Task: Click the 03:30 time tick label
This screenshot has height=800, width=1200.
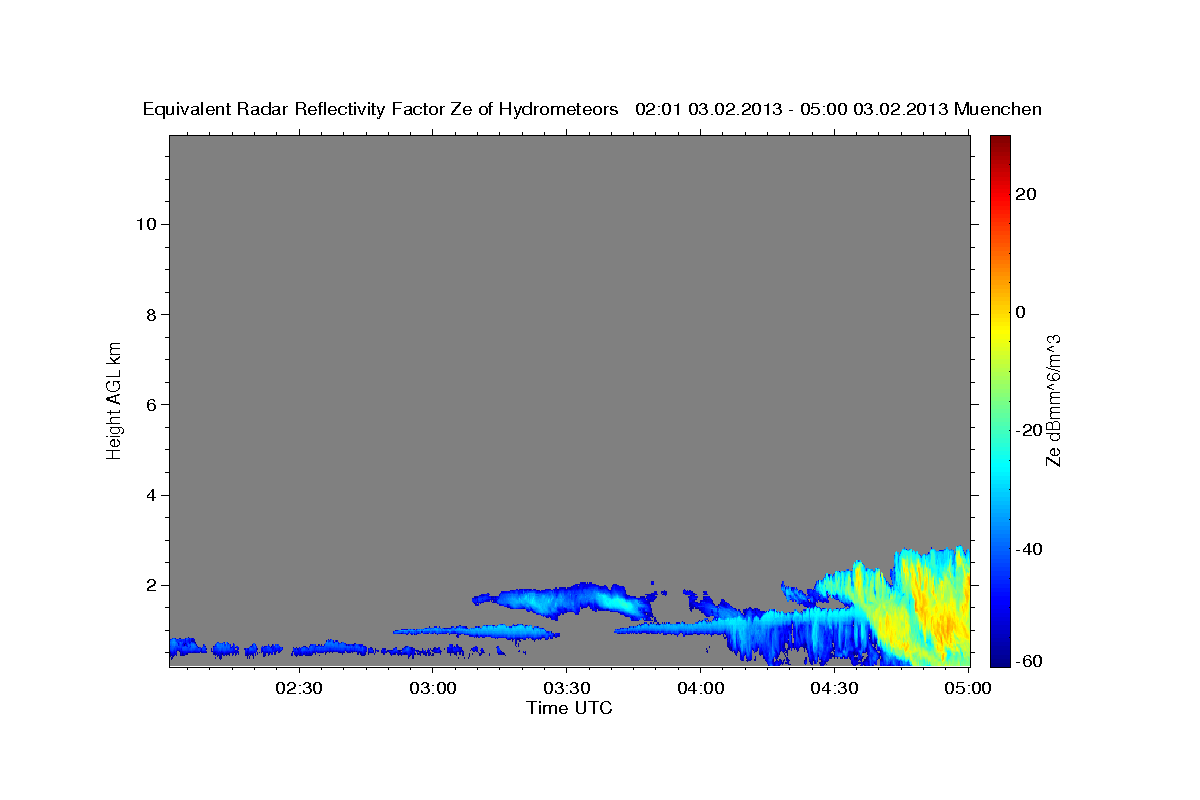Action: pos(566,689)
